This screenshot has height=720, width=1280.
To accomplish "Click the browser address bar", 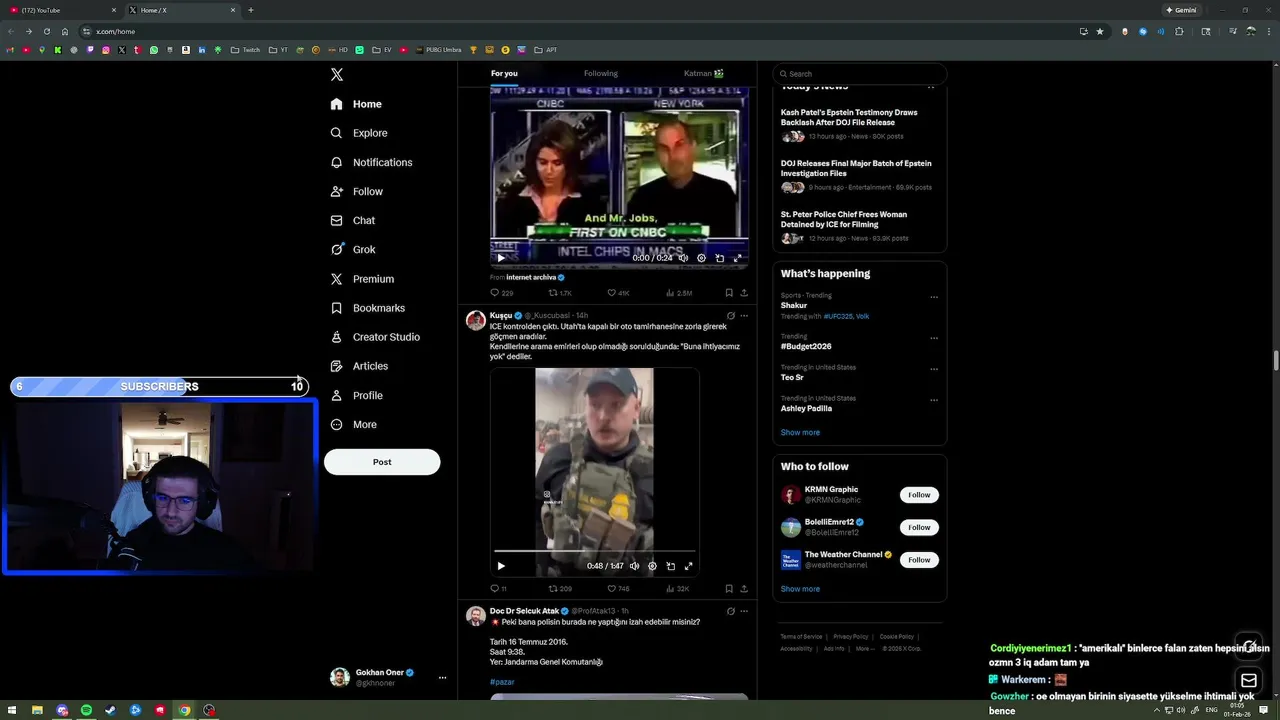I will [580, 31].
